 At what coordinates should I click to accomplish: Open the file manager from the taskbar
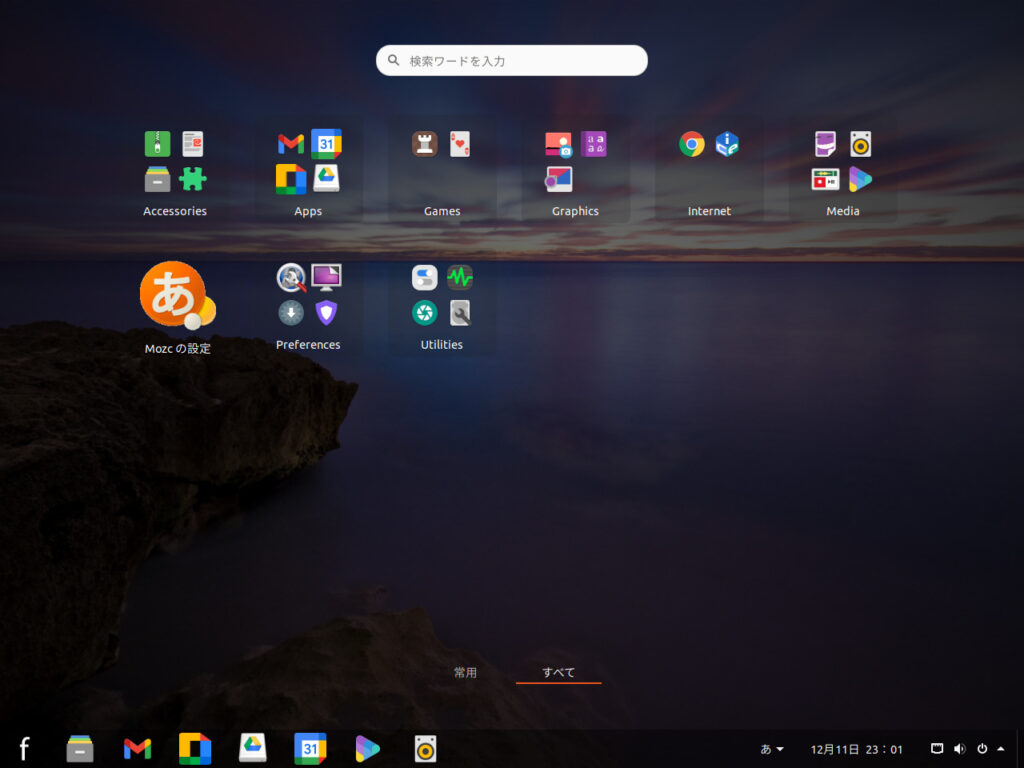[79, 747]
